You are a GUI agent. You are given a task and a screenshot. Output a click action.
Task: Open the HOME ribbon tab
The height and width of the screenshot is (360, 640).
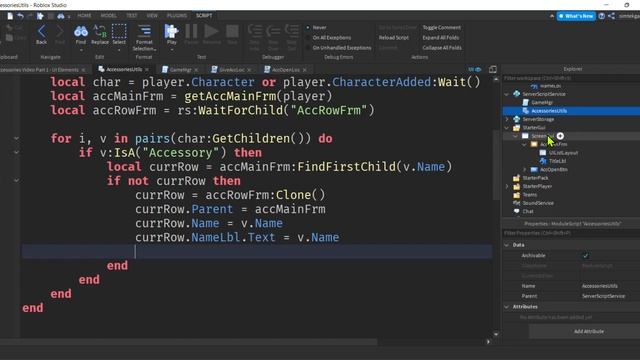tap(84, 16)
